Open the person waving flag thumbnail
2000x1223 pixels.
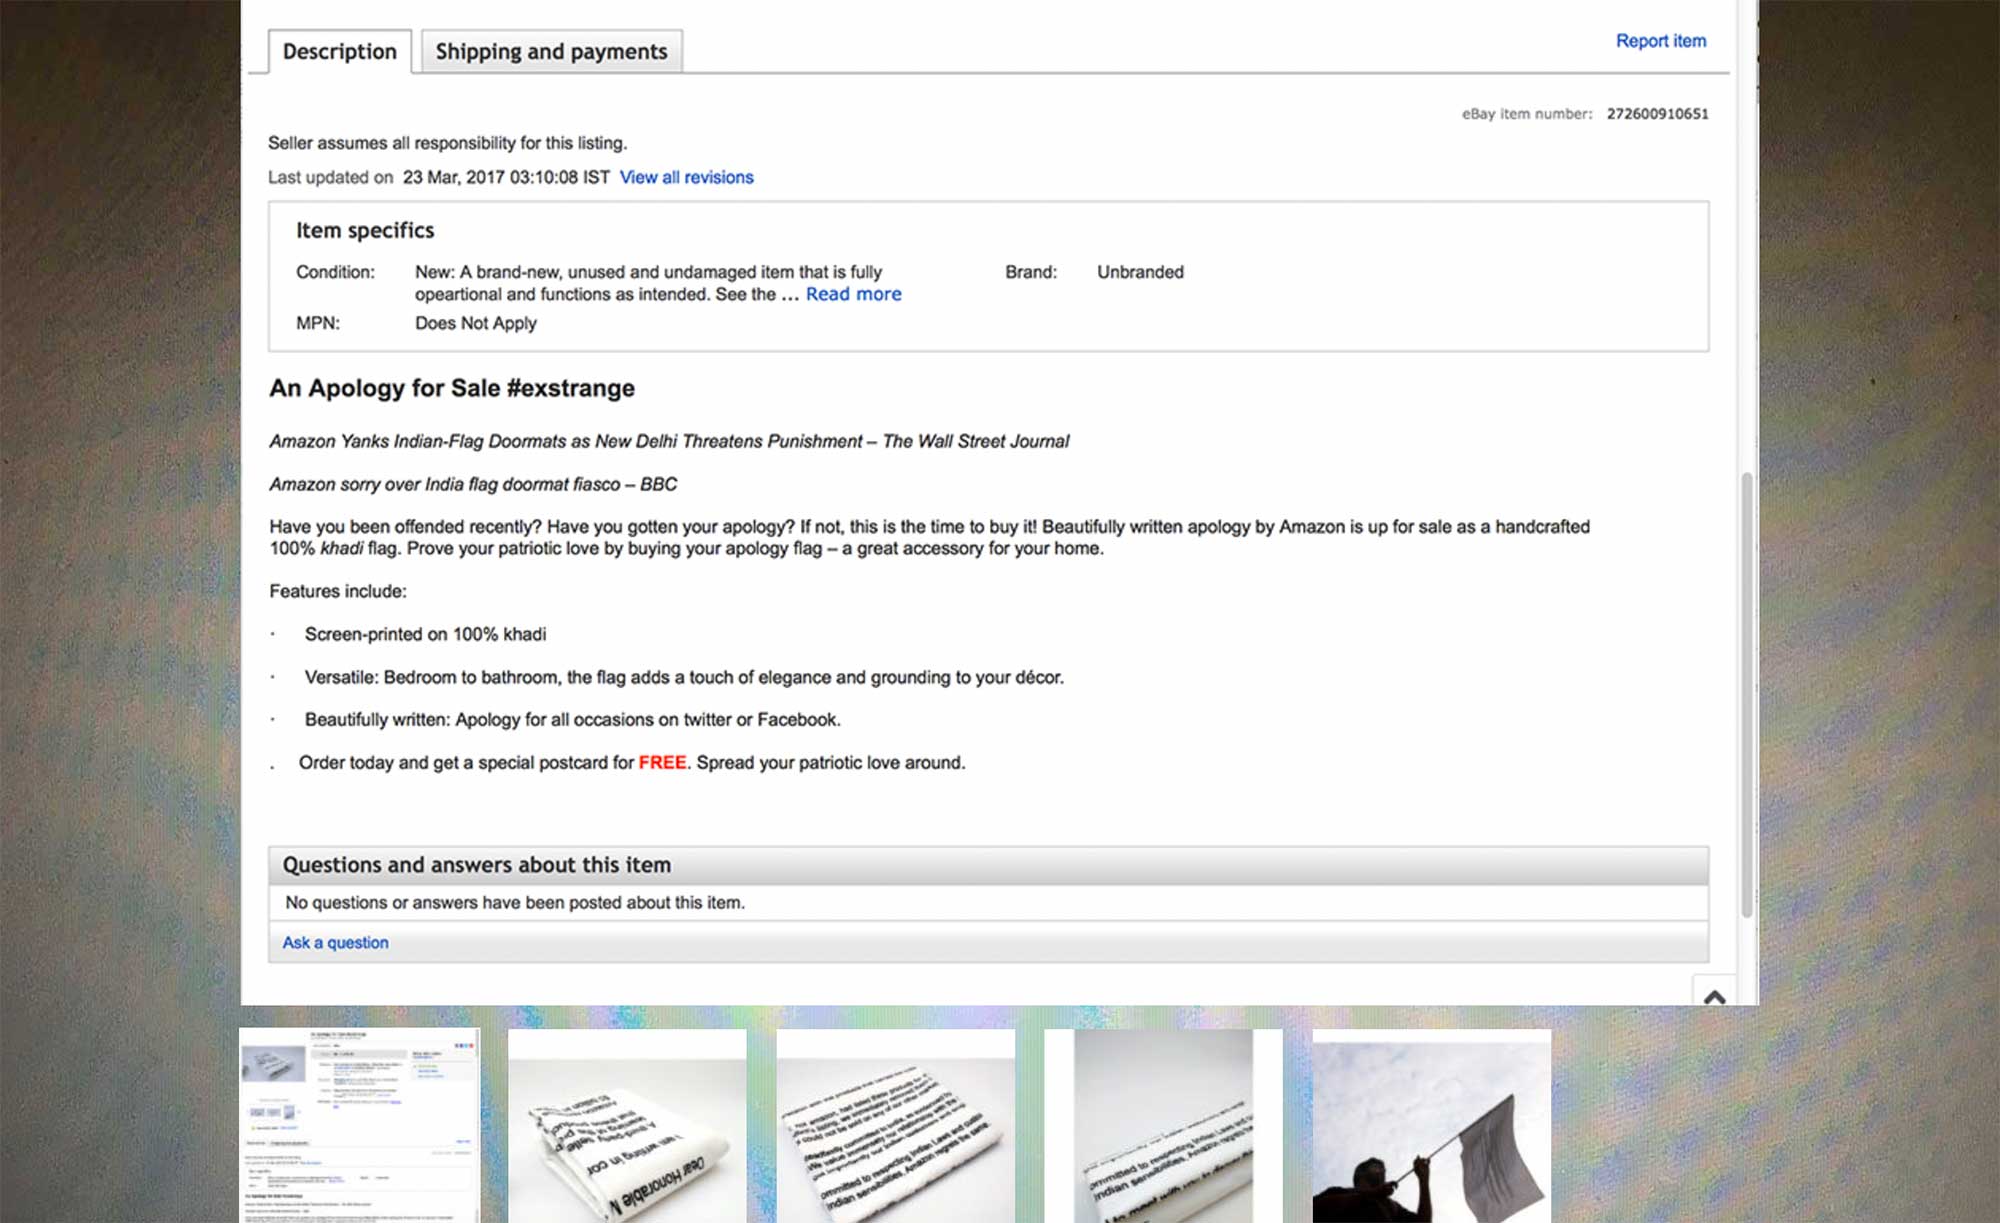(1432, 1125)
